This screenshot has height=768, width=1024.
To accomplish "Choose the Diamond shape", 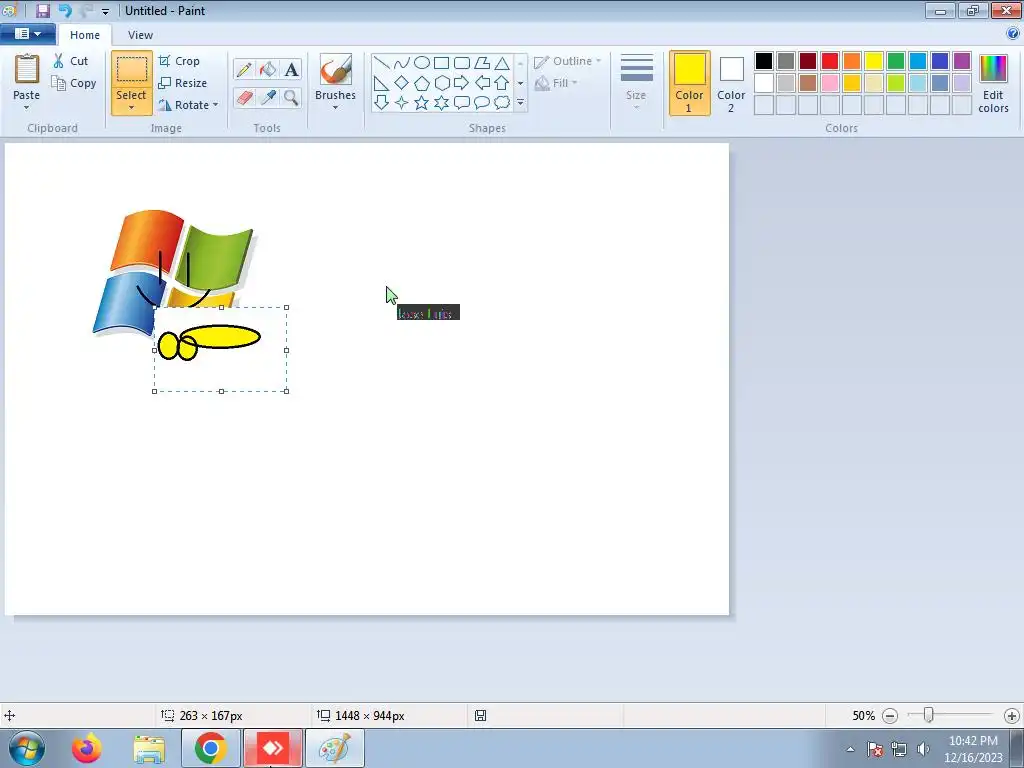I will (x=402, y=83).
